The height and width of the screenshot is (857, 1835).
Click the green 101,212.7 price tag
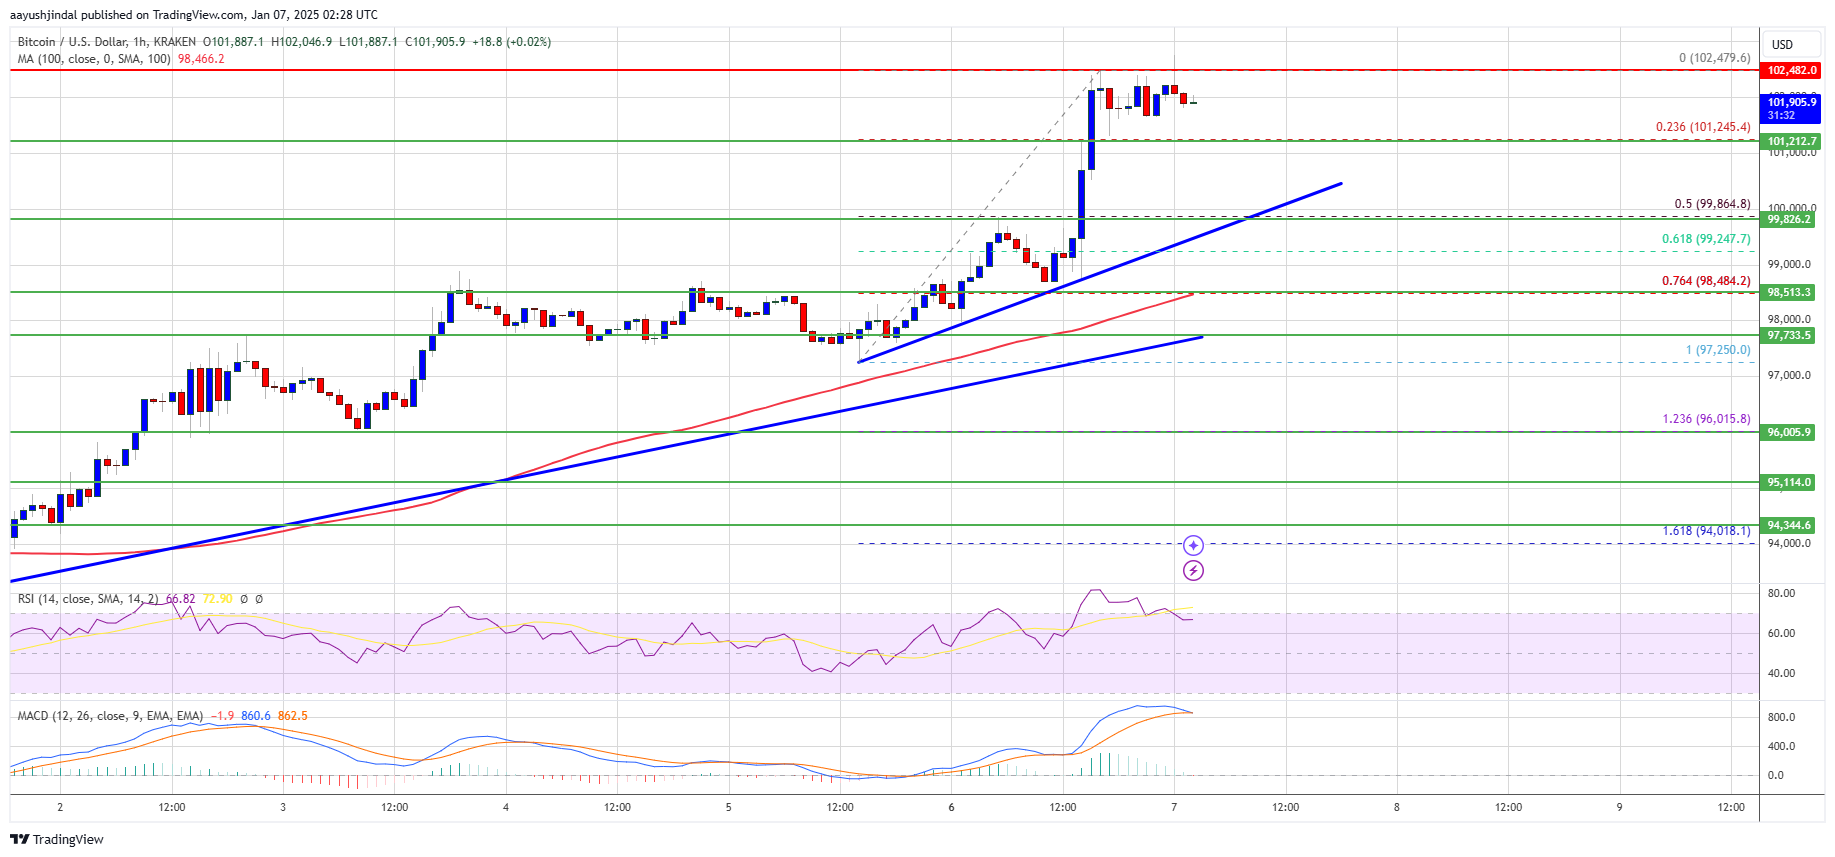coord(1791,141)
